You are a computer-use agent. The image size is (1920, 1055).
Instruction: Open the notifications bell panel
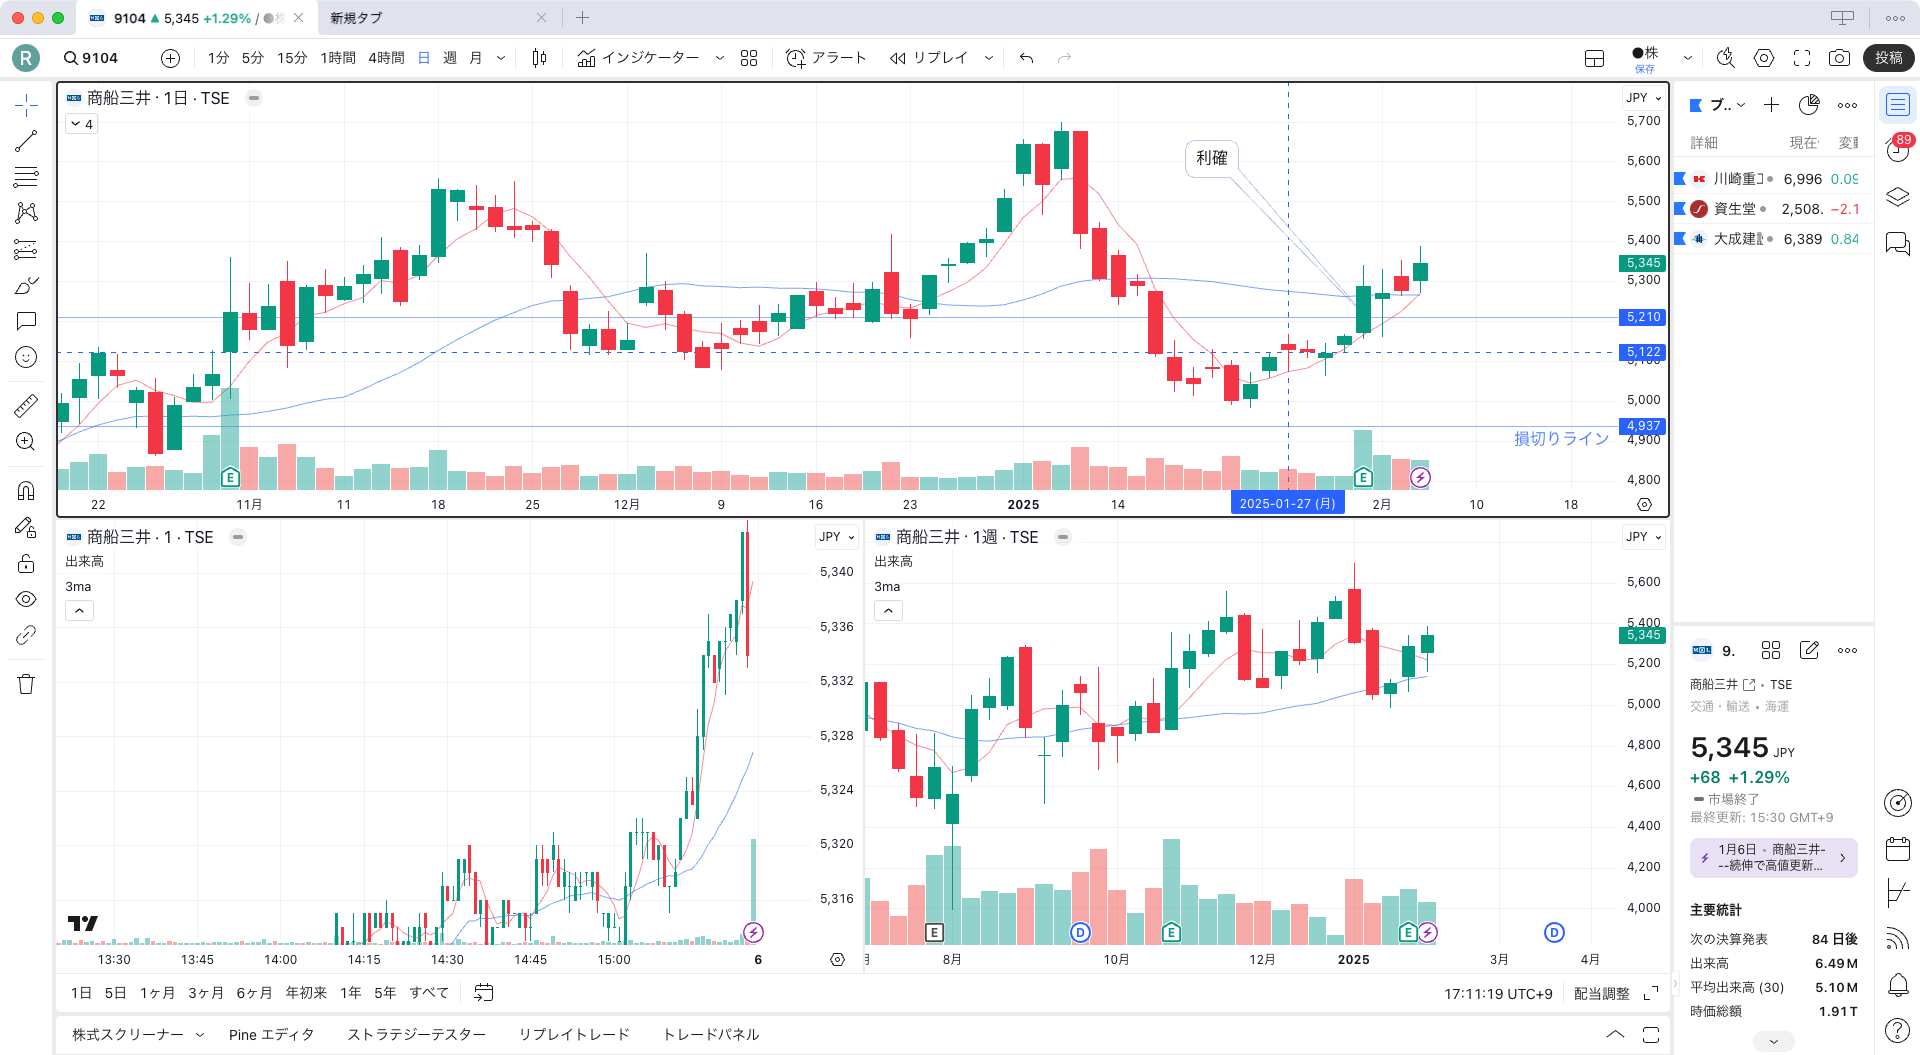(x=1898, y=985)
